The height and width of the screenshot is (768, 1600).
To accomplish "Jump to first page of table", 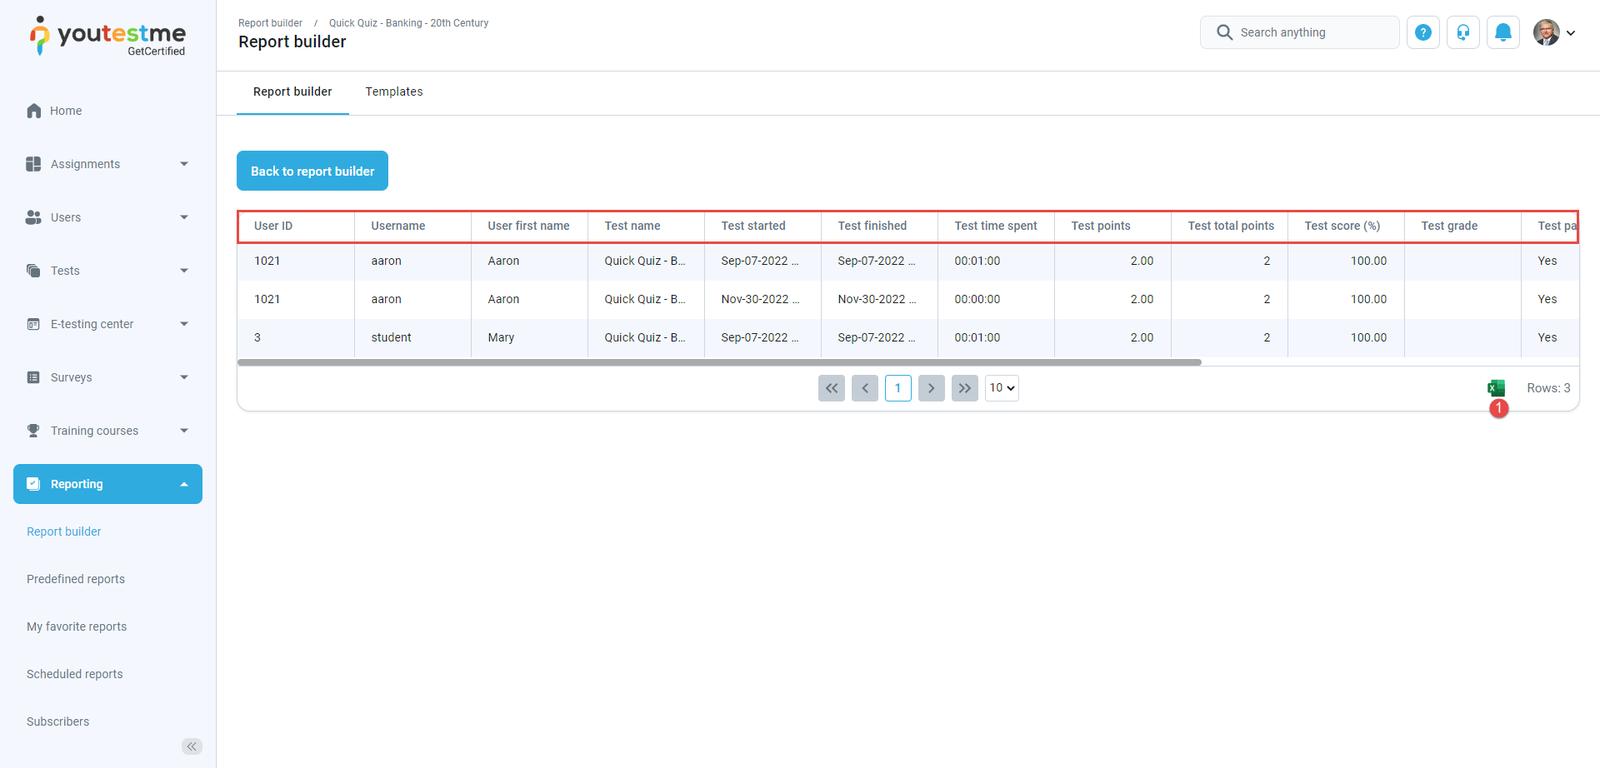I will coord(831,388).
